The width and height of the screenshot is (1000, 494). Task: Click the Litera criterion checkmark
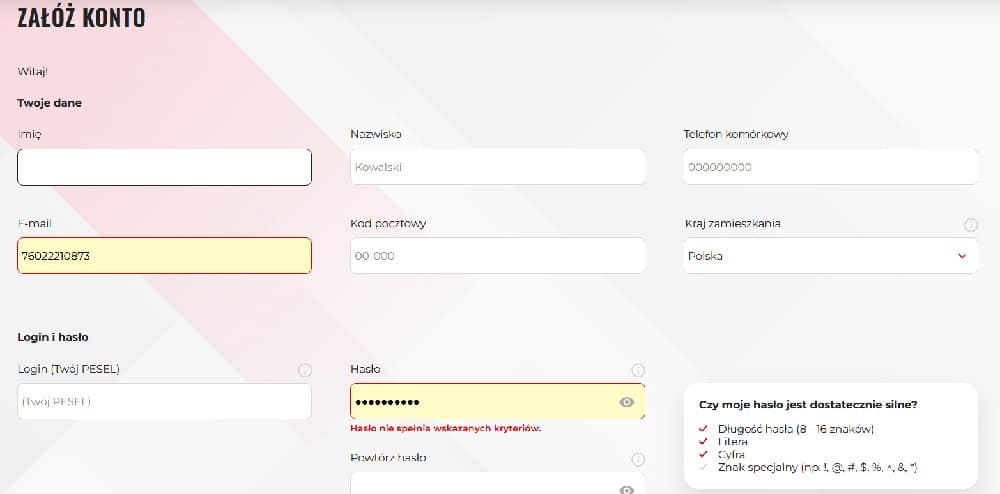click(x=703, y=442)
